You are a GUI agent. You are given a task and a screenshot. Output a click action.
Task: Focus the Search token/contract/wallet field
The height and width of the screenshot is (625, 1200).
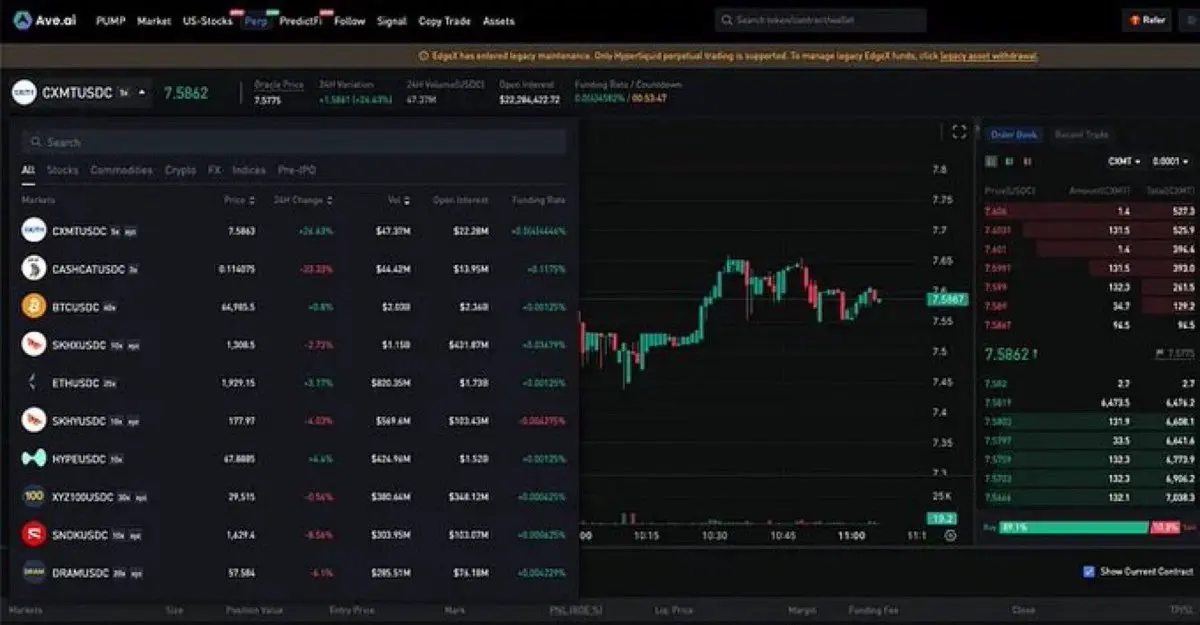coord(820,20)
